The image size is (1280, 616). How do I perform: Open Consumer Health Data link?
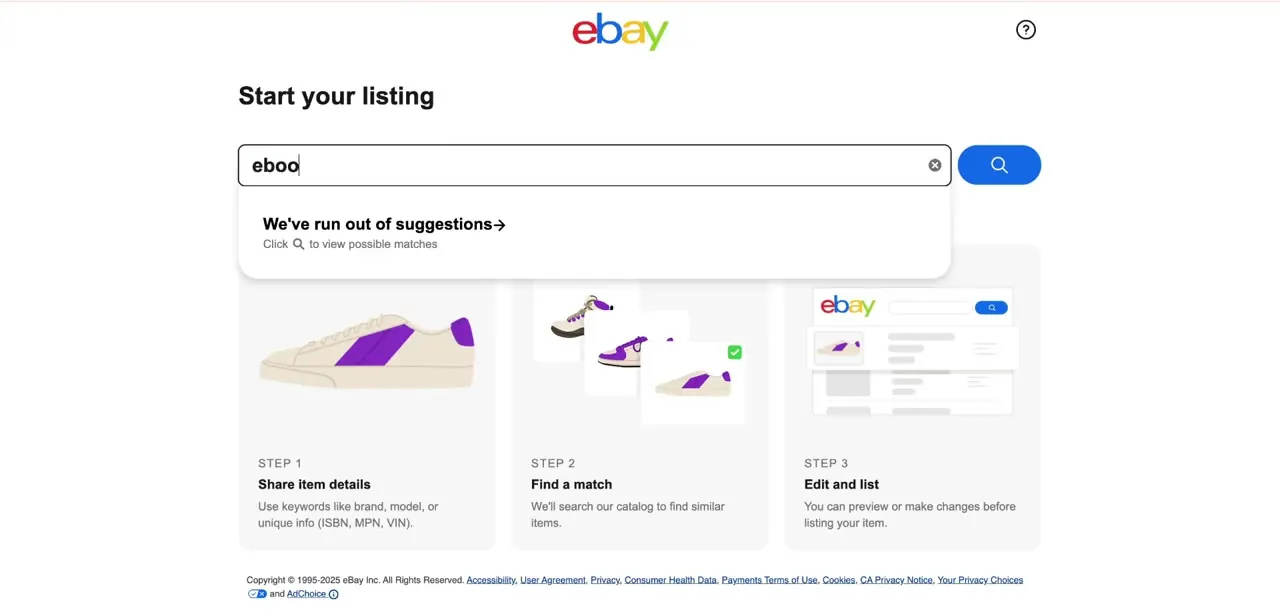click(x=671, y=580)
